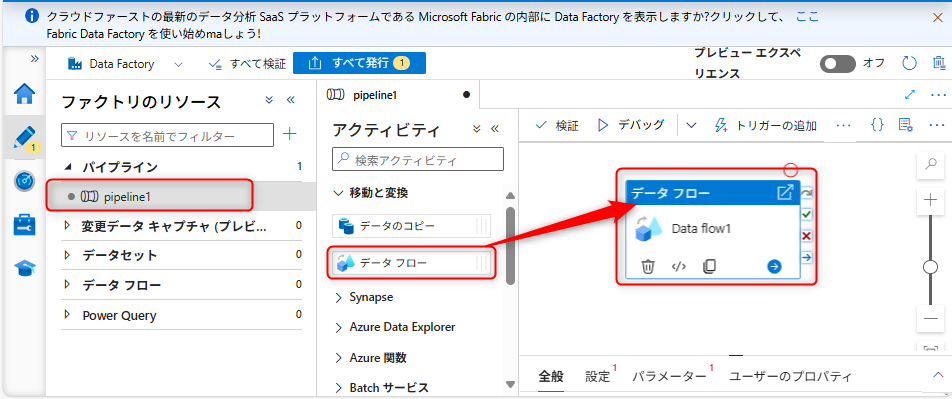Click the refresh icon in top bar
Screen dimensions: 952x399
[908, 63]
